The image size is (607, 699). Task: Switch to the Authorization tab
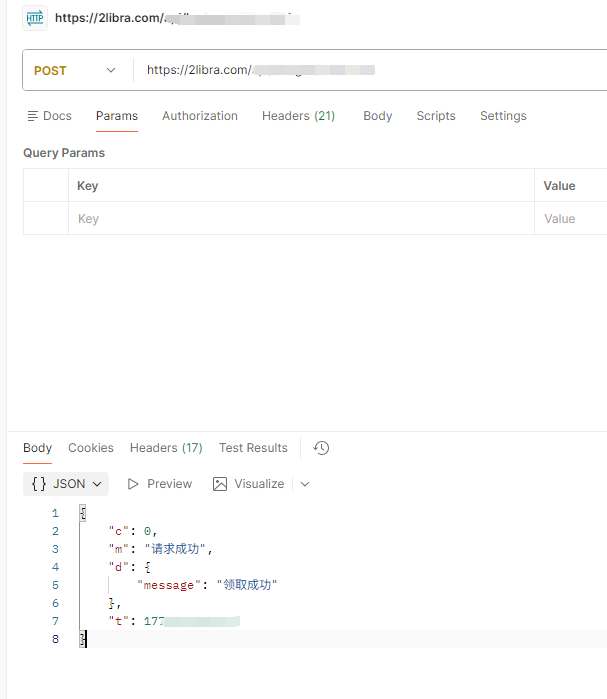200,116
